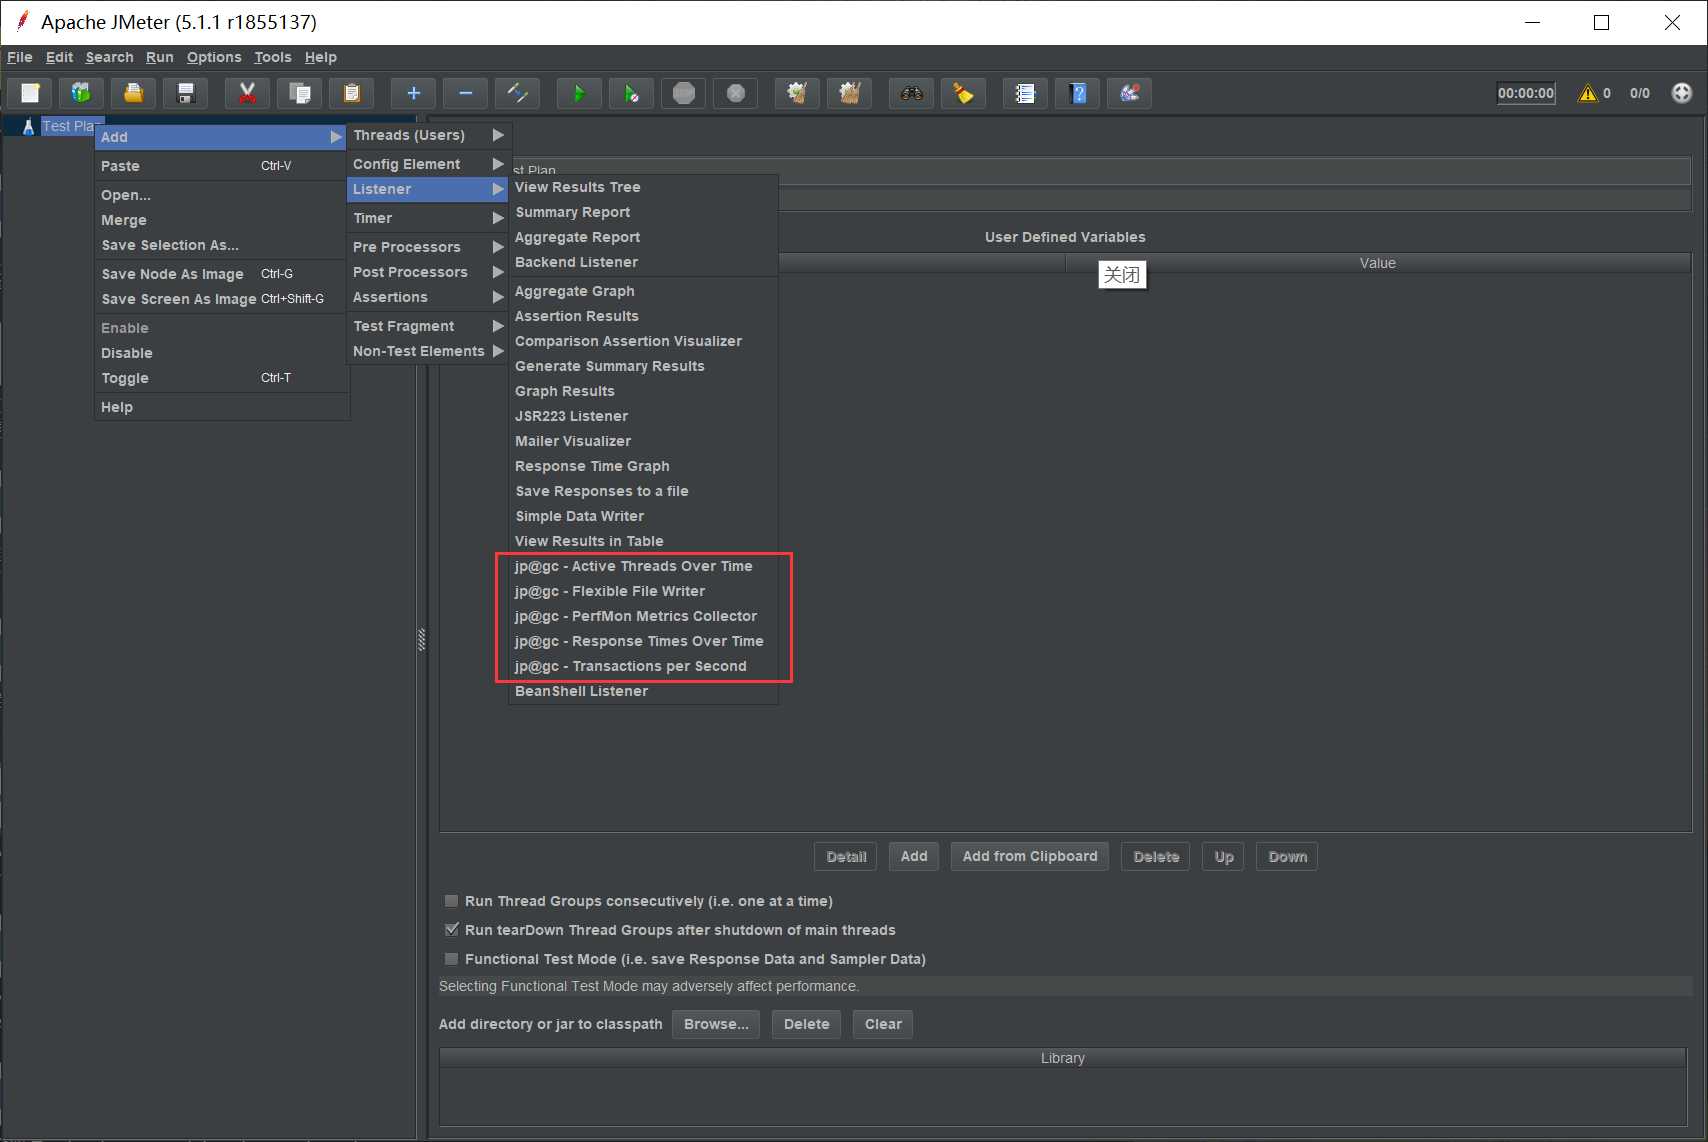Viewport: 1708px width, 1142px height.
Task: Click the Cut scissors icon
Action: pos(247,93)
